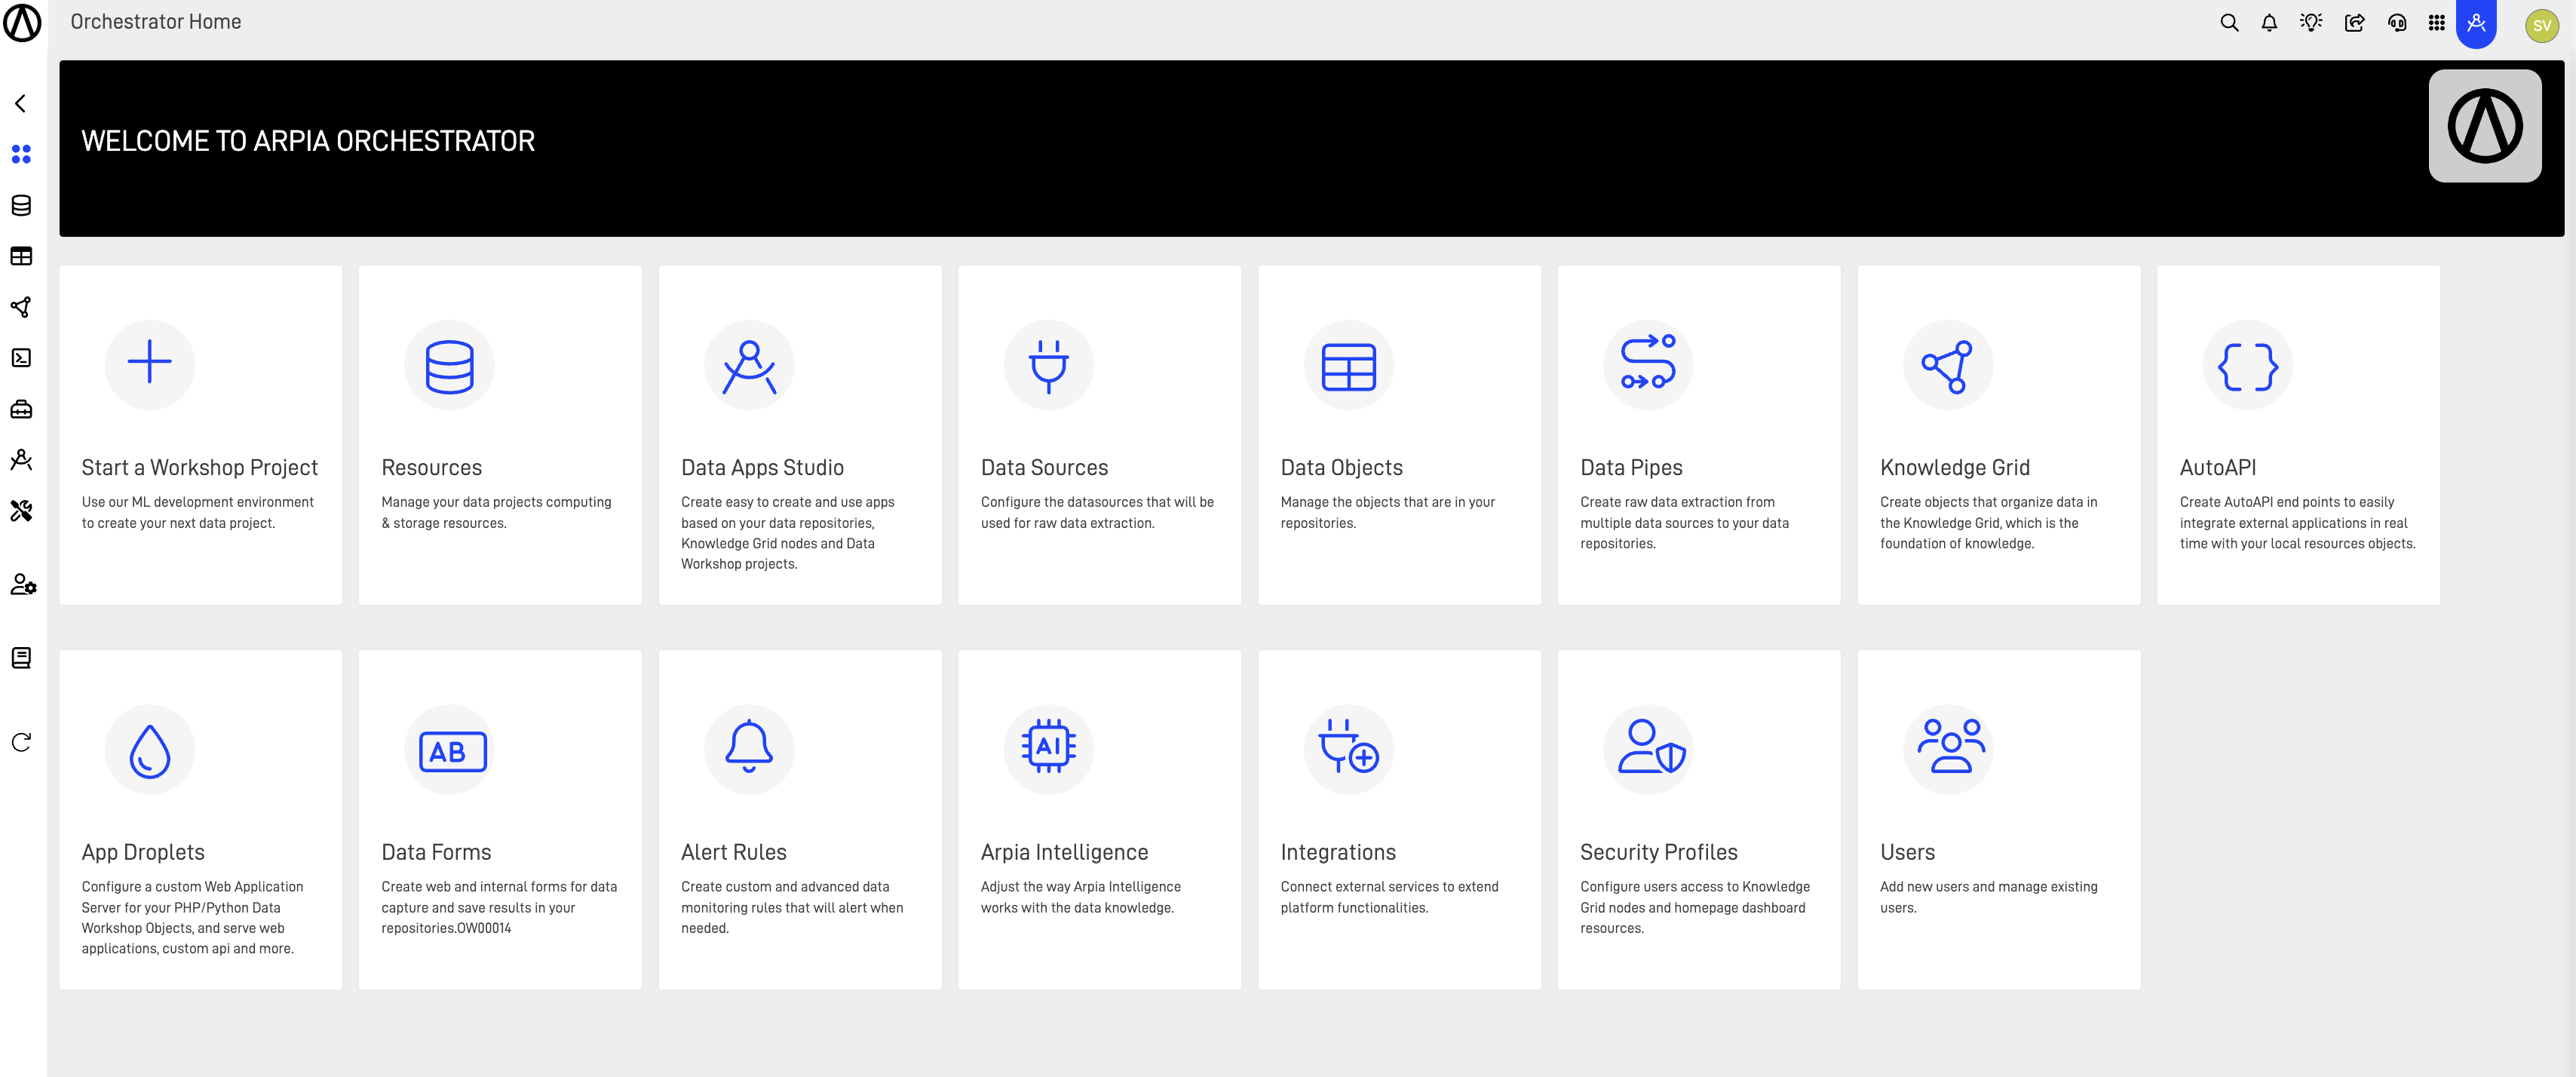This screenshot has height=1077, width=2576.
Task: Click the 'WELCOME TO ARPIA ORCHESTRATOR' heading
Action: click(308, 141)
